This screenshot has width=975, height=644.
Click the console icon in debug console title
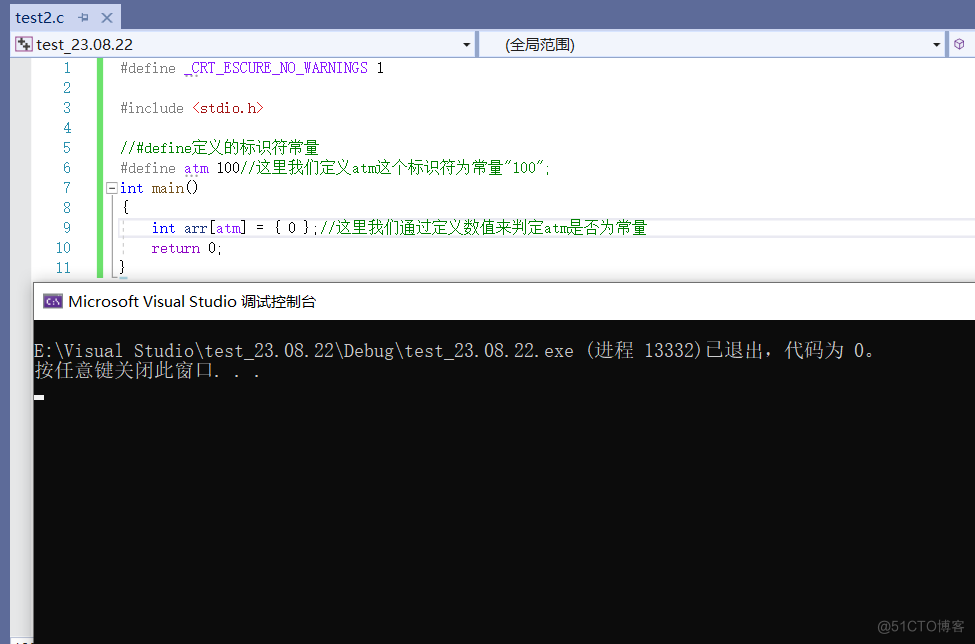tap(53, 301)
